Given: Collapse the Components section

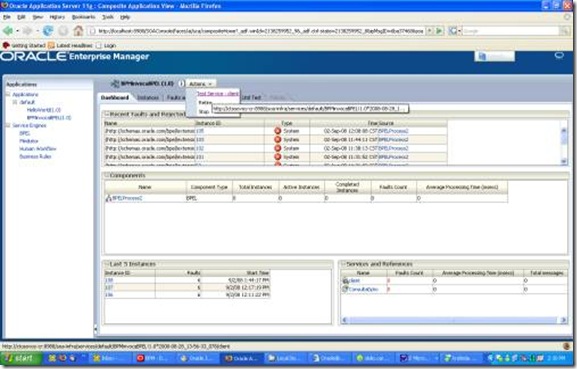Looking at the screenshot, I should (x=107, y=175).
